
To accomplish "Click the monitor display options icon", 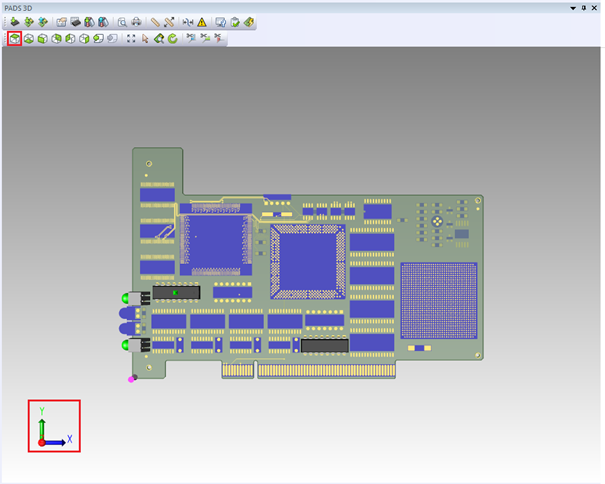I will tap(221, 22).
